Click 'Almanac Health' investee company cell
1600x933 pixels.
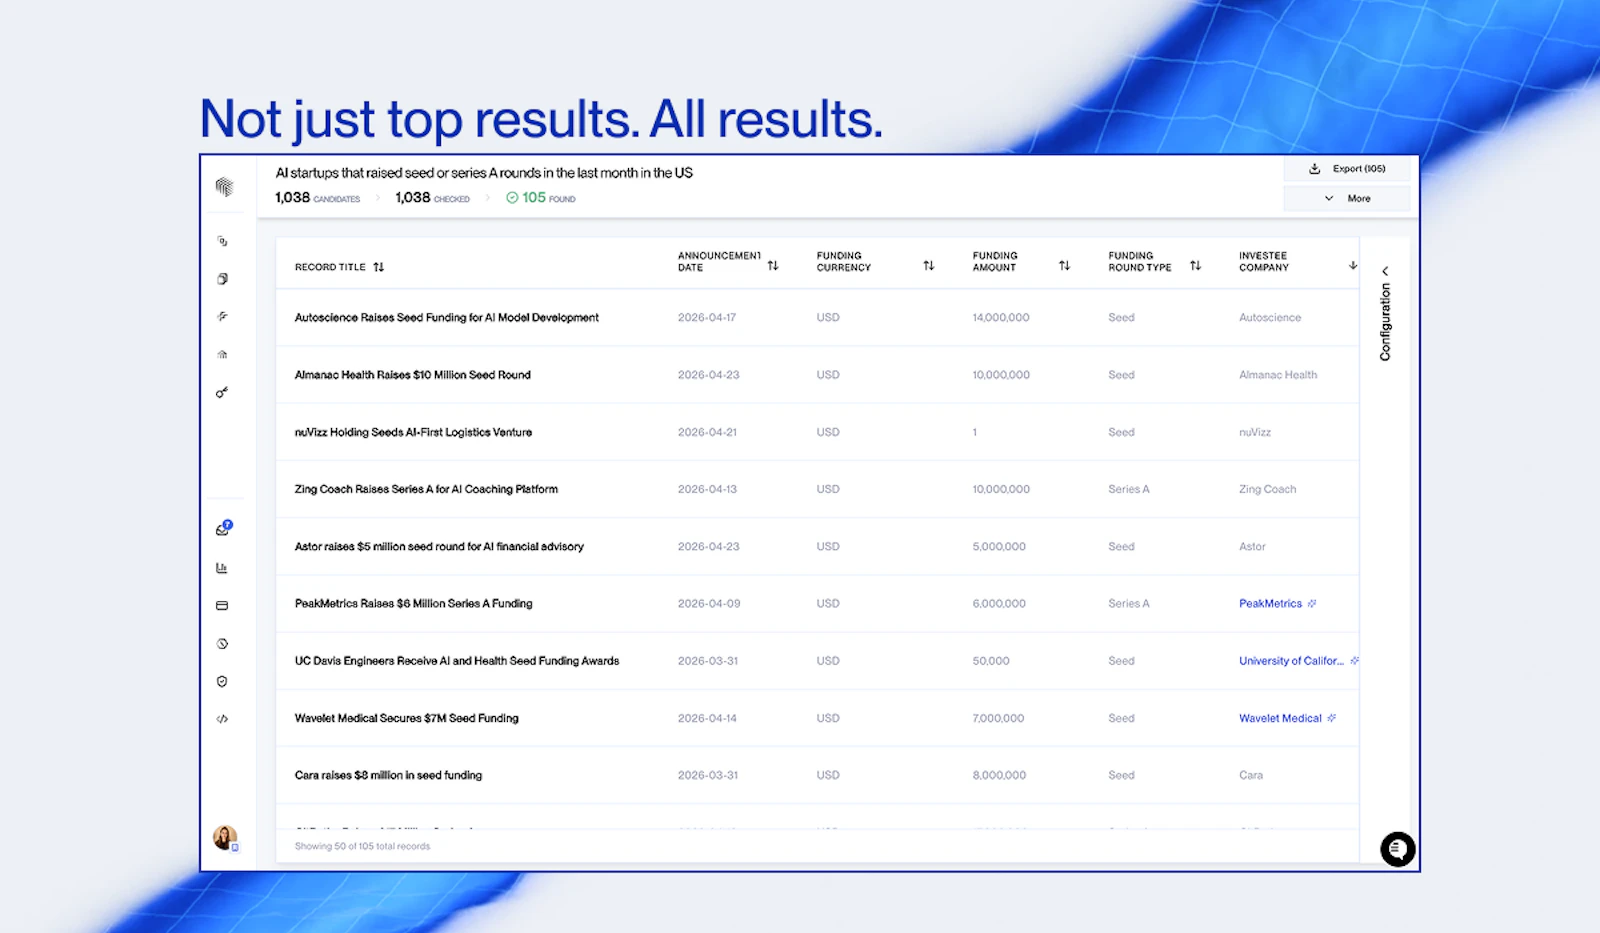click(x=1278, y=375)
